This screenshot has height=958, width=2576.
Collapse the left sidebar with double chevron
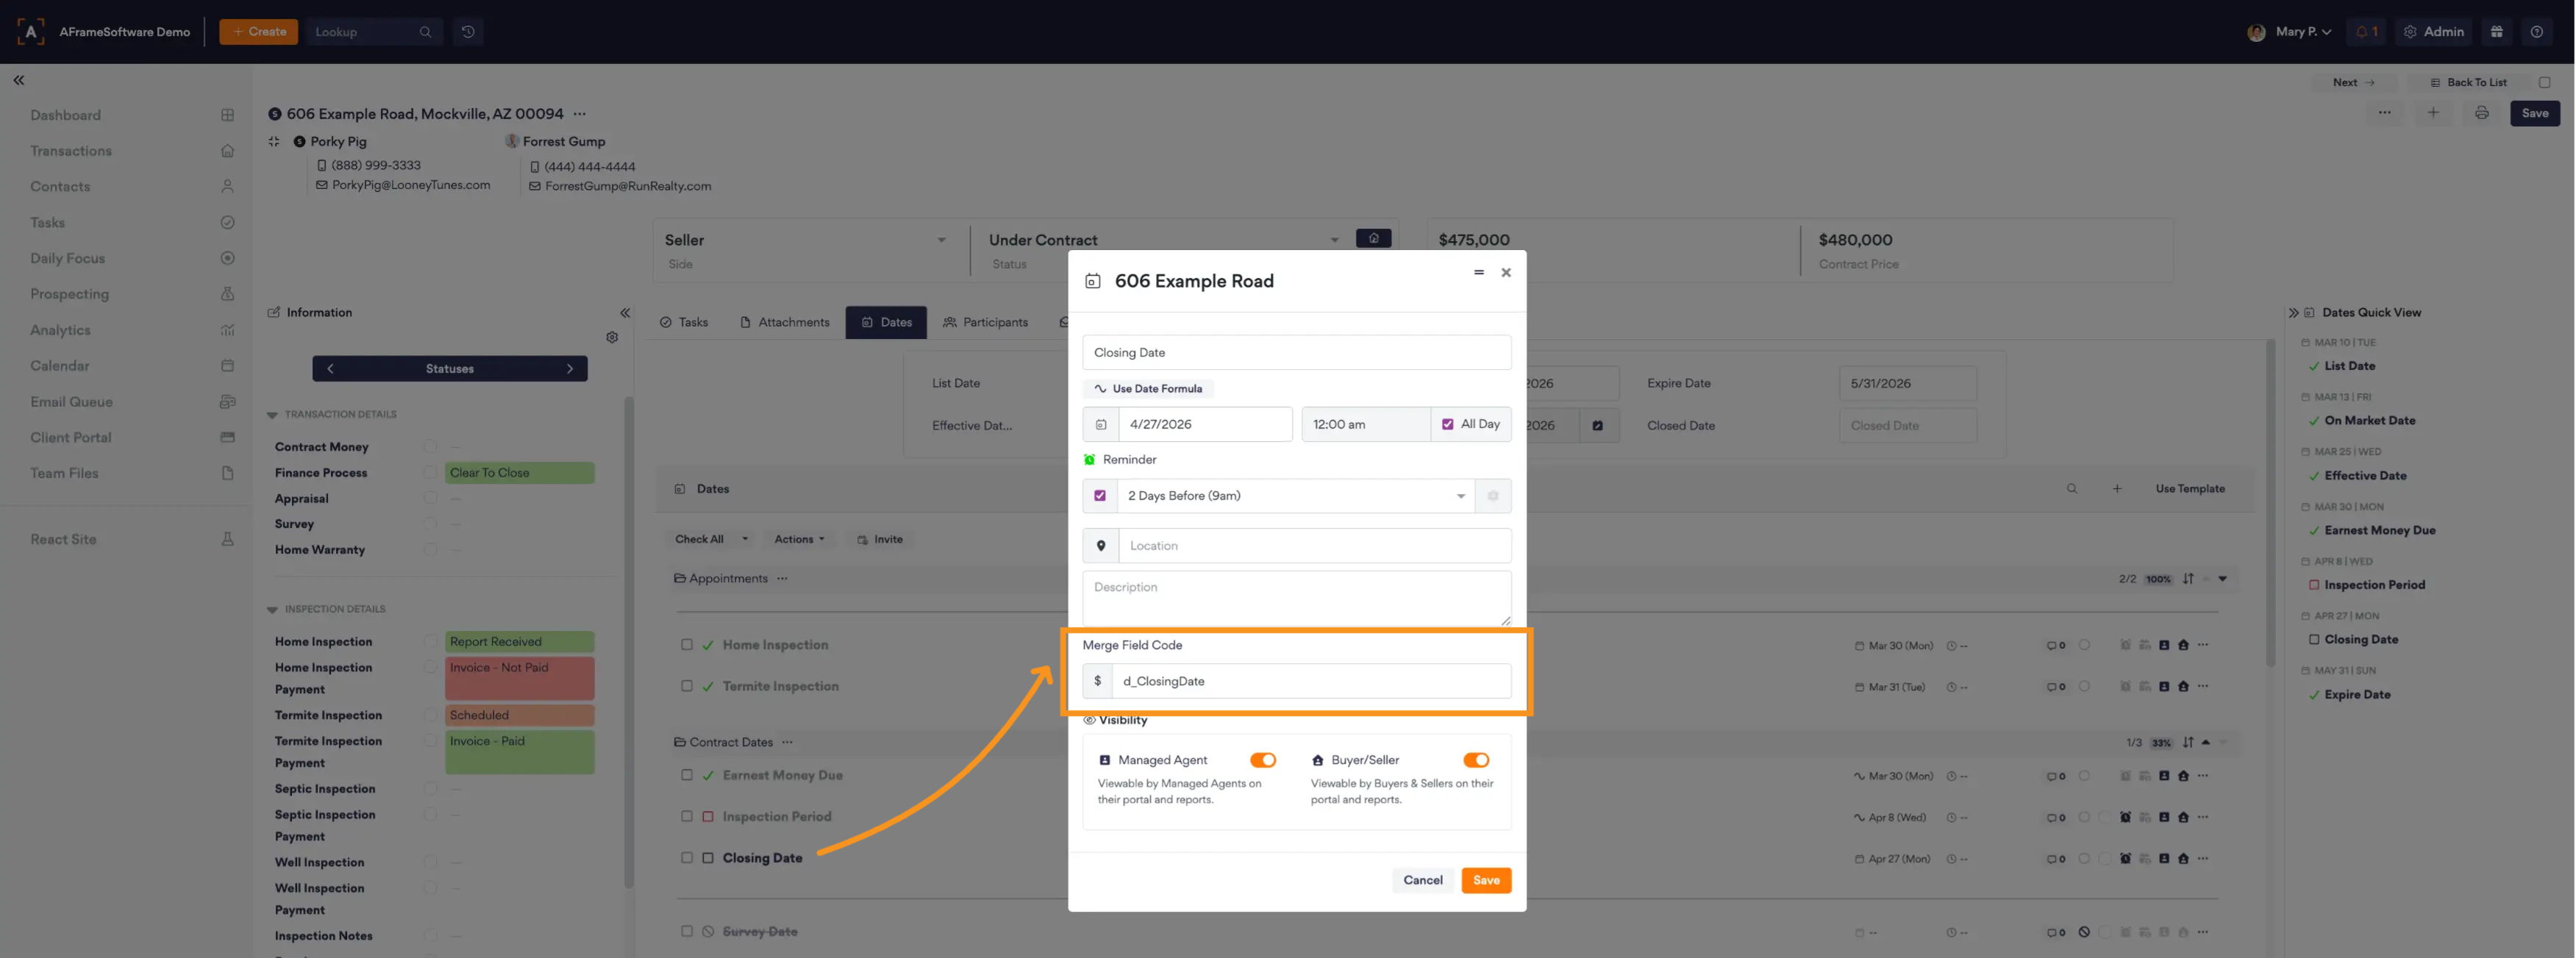19,80
